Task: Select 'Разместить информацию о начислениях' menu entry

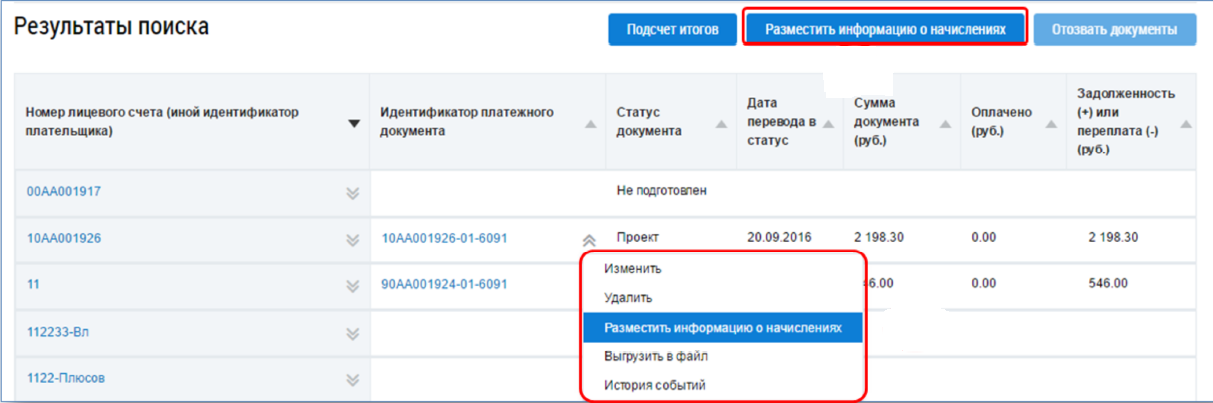Action: coord(721,327)
